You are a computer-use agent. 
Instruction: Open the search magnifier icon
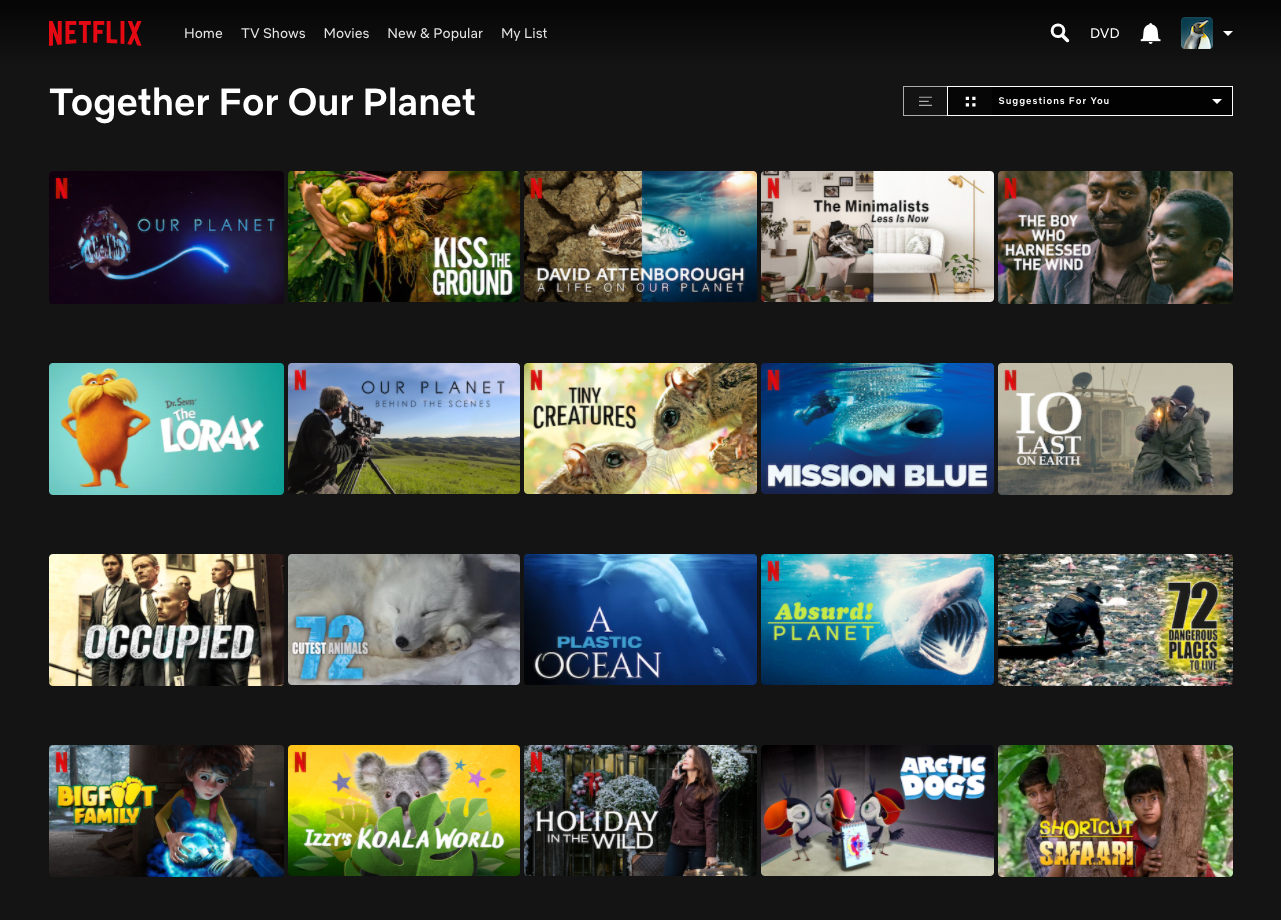[x=1060, y=33]
